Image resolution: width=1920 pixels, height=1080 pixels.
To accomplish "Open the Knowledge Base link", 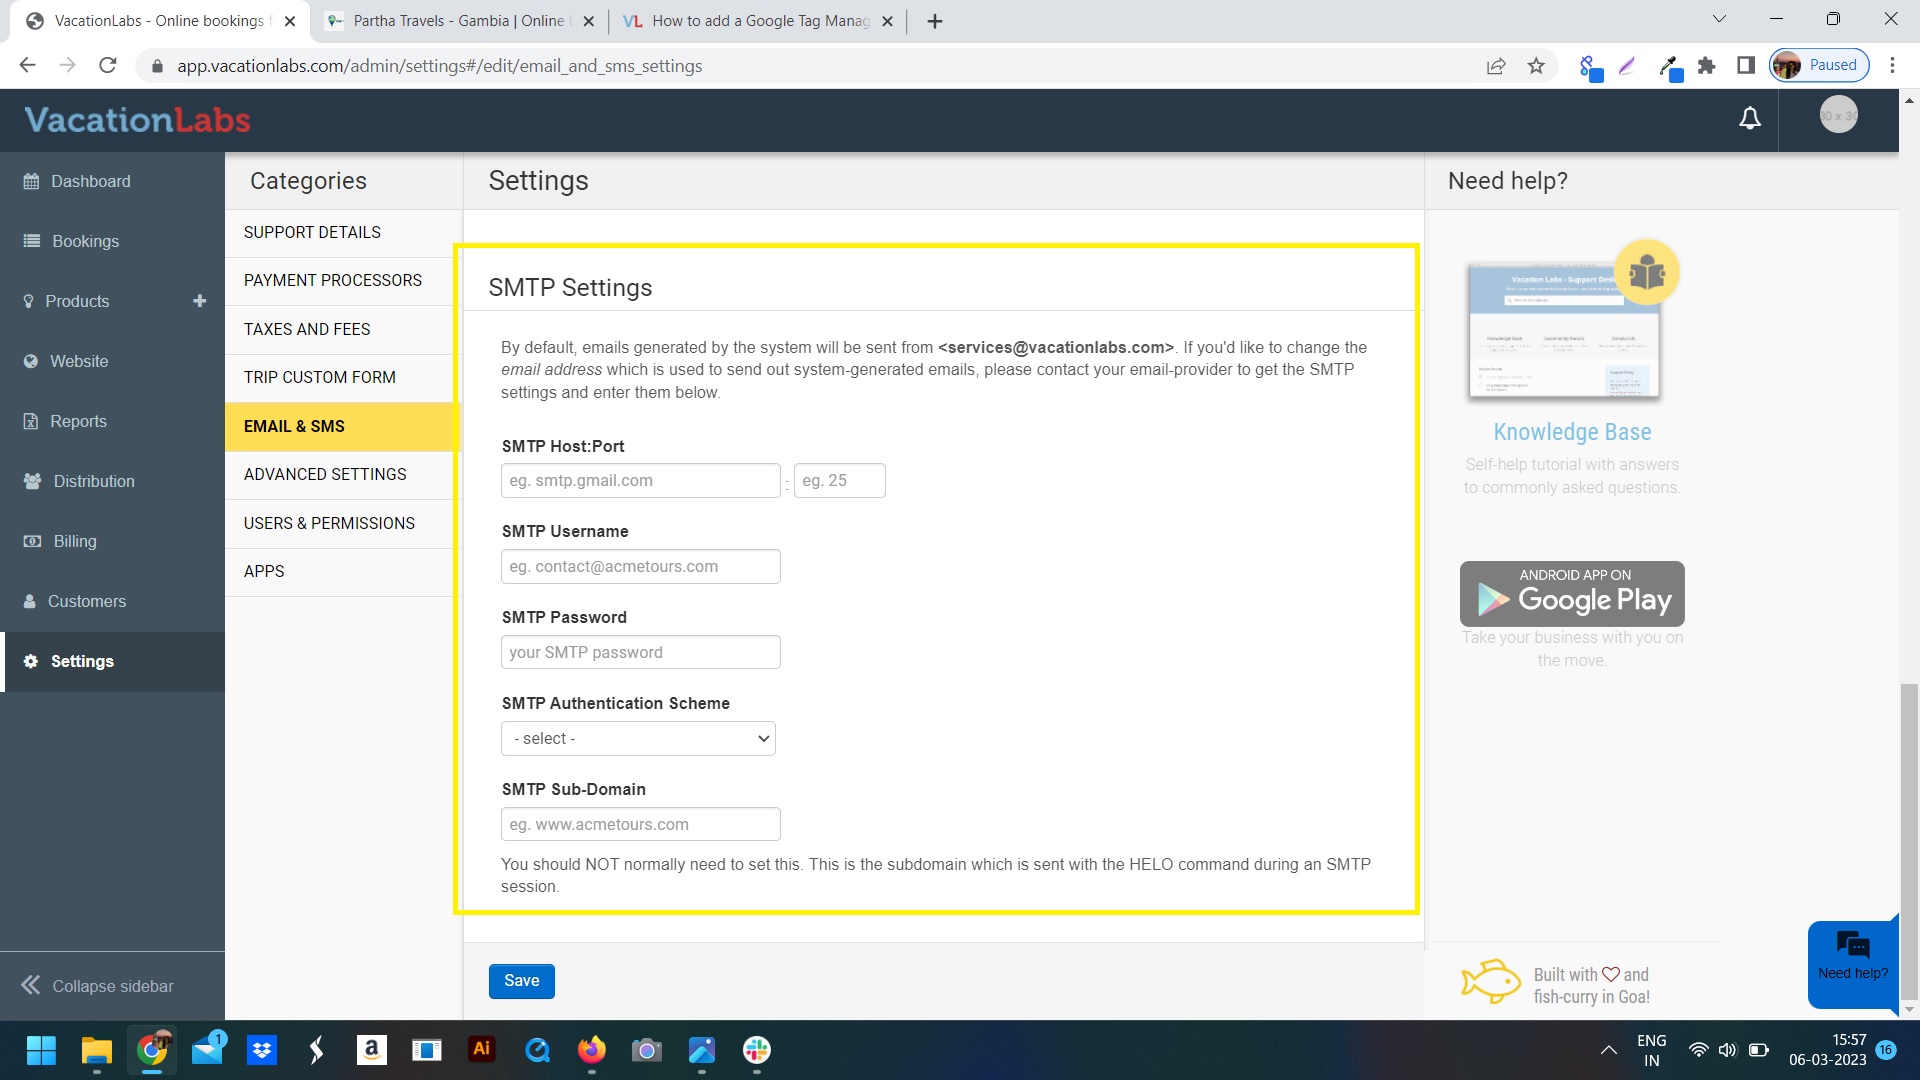I will [1572, 432].
